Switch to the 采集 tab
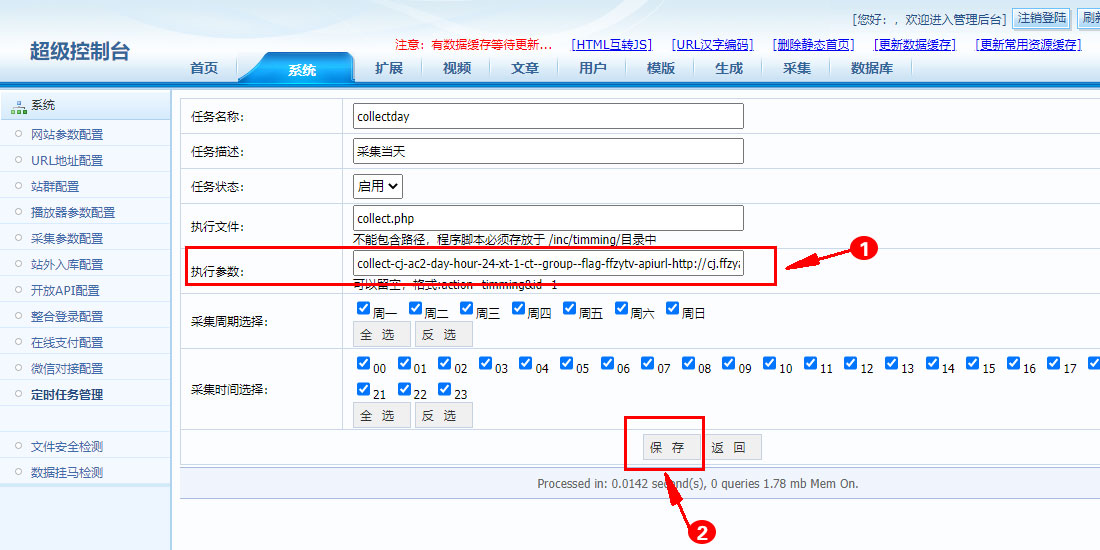Image resolution: width=1100 pixels, height=550 pixels. click(x=797, y=68)
